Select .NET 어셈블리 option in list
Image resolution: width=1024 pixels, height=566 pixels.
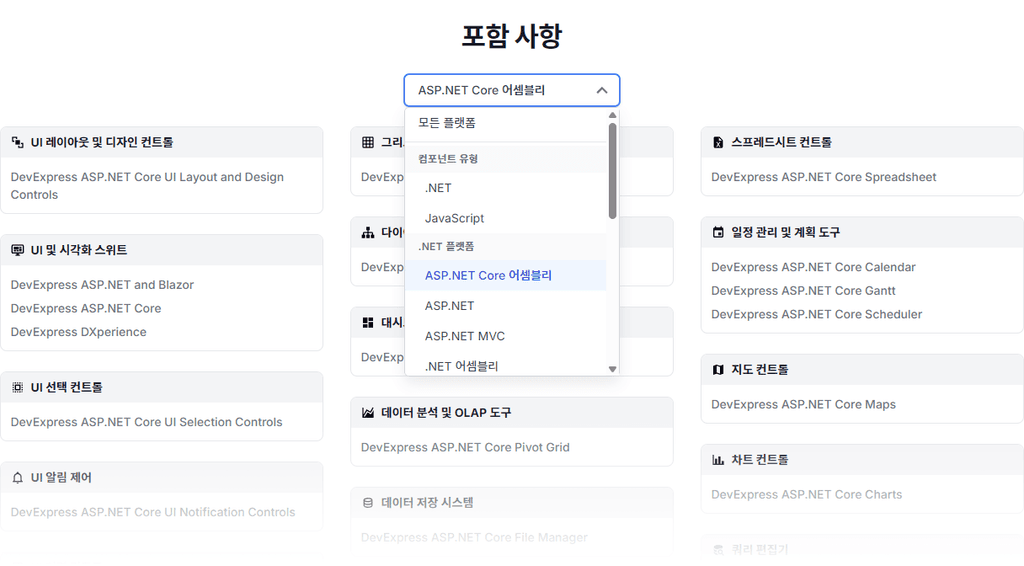(505, 366)
